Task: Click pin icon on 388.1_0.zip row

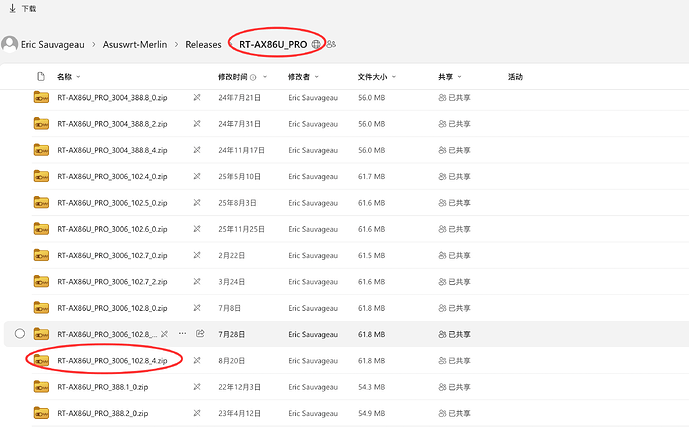Action: point(197,387)
